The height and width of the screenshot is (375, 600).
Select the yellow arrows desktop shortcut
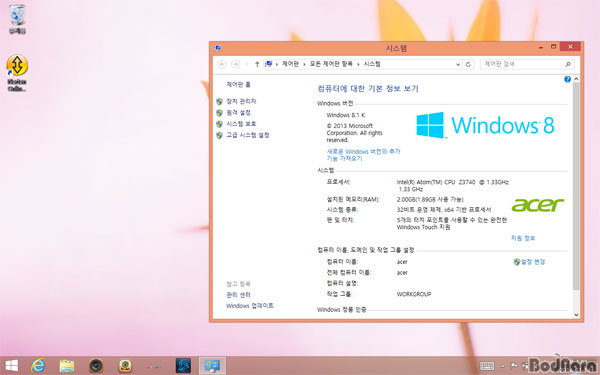[x=17, y=73]
